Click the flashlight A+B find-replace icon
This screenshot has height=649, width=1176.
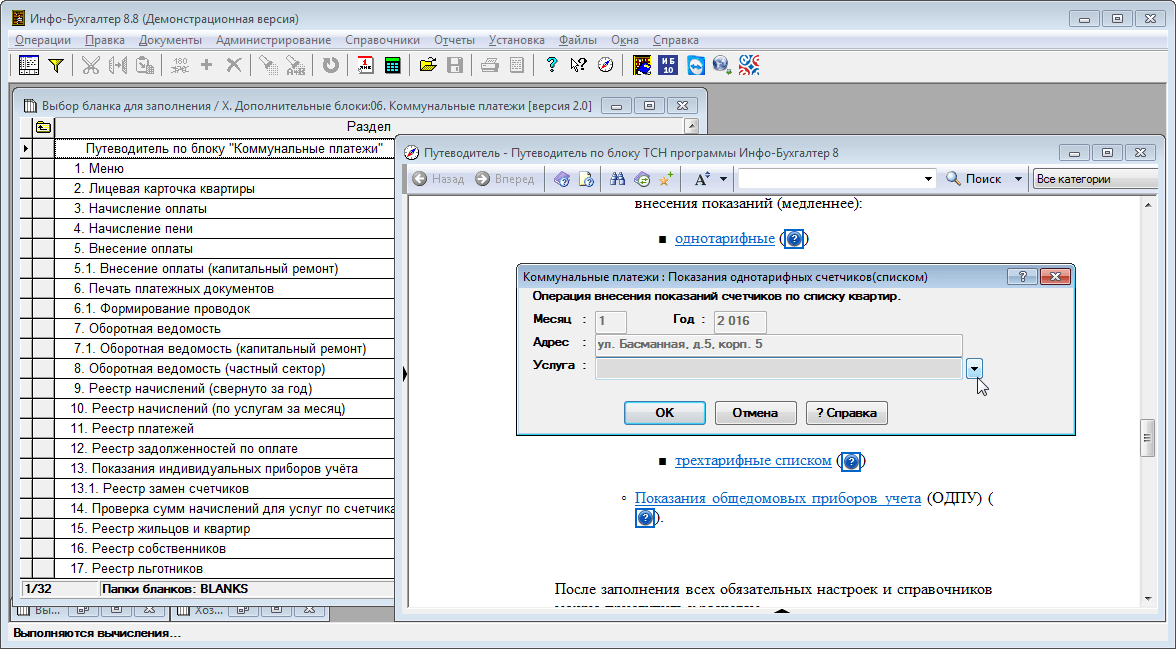click(296, 65)
